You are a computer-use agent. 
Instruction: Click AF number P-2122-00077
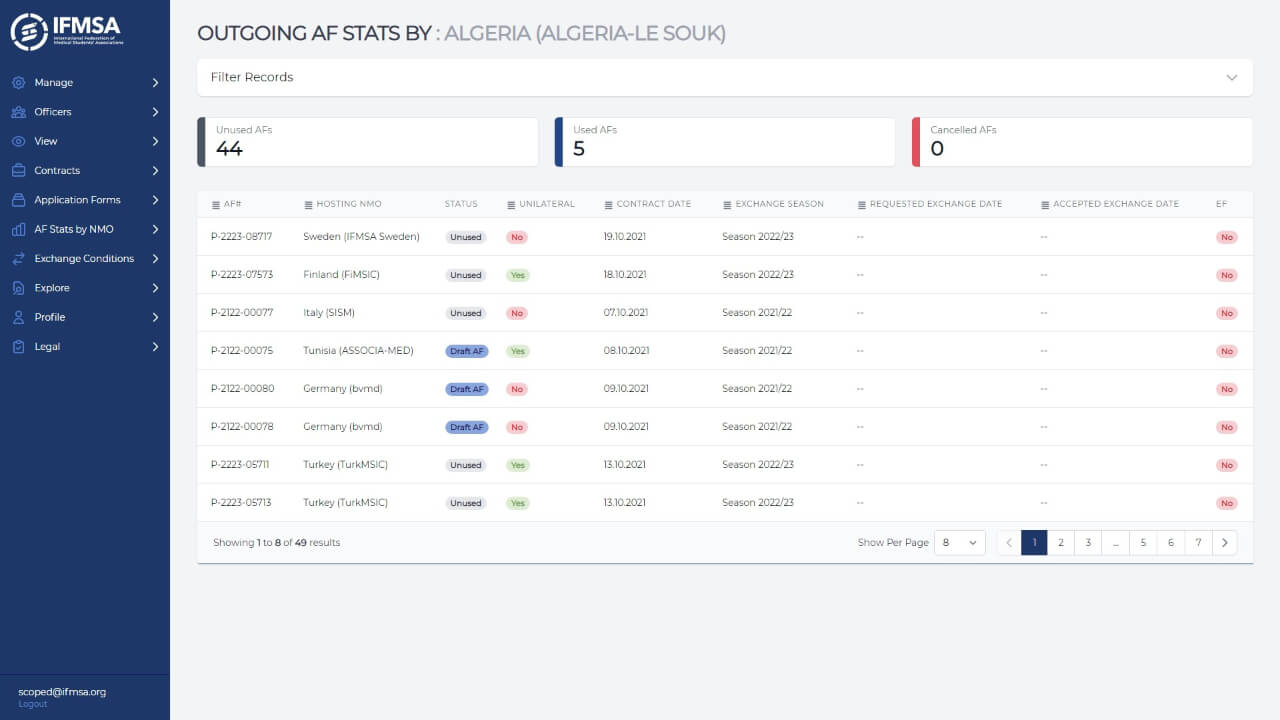coord(241,313)
